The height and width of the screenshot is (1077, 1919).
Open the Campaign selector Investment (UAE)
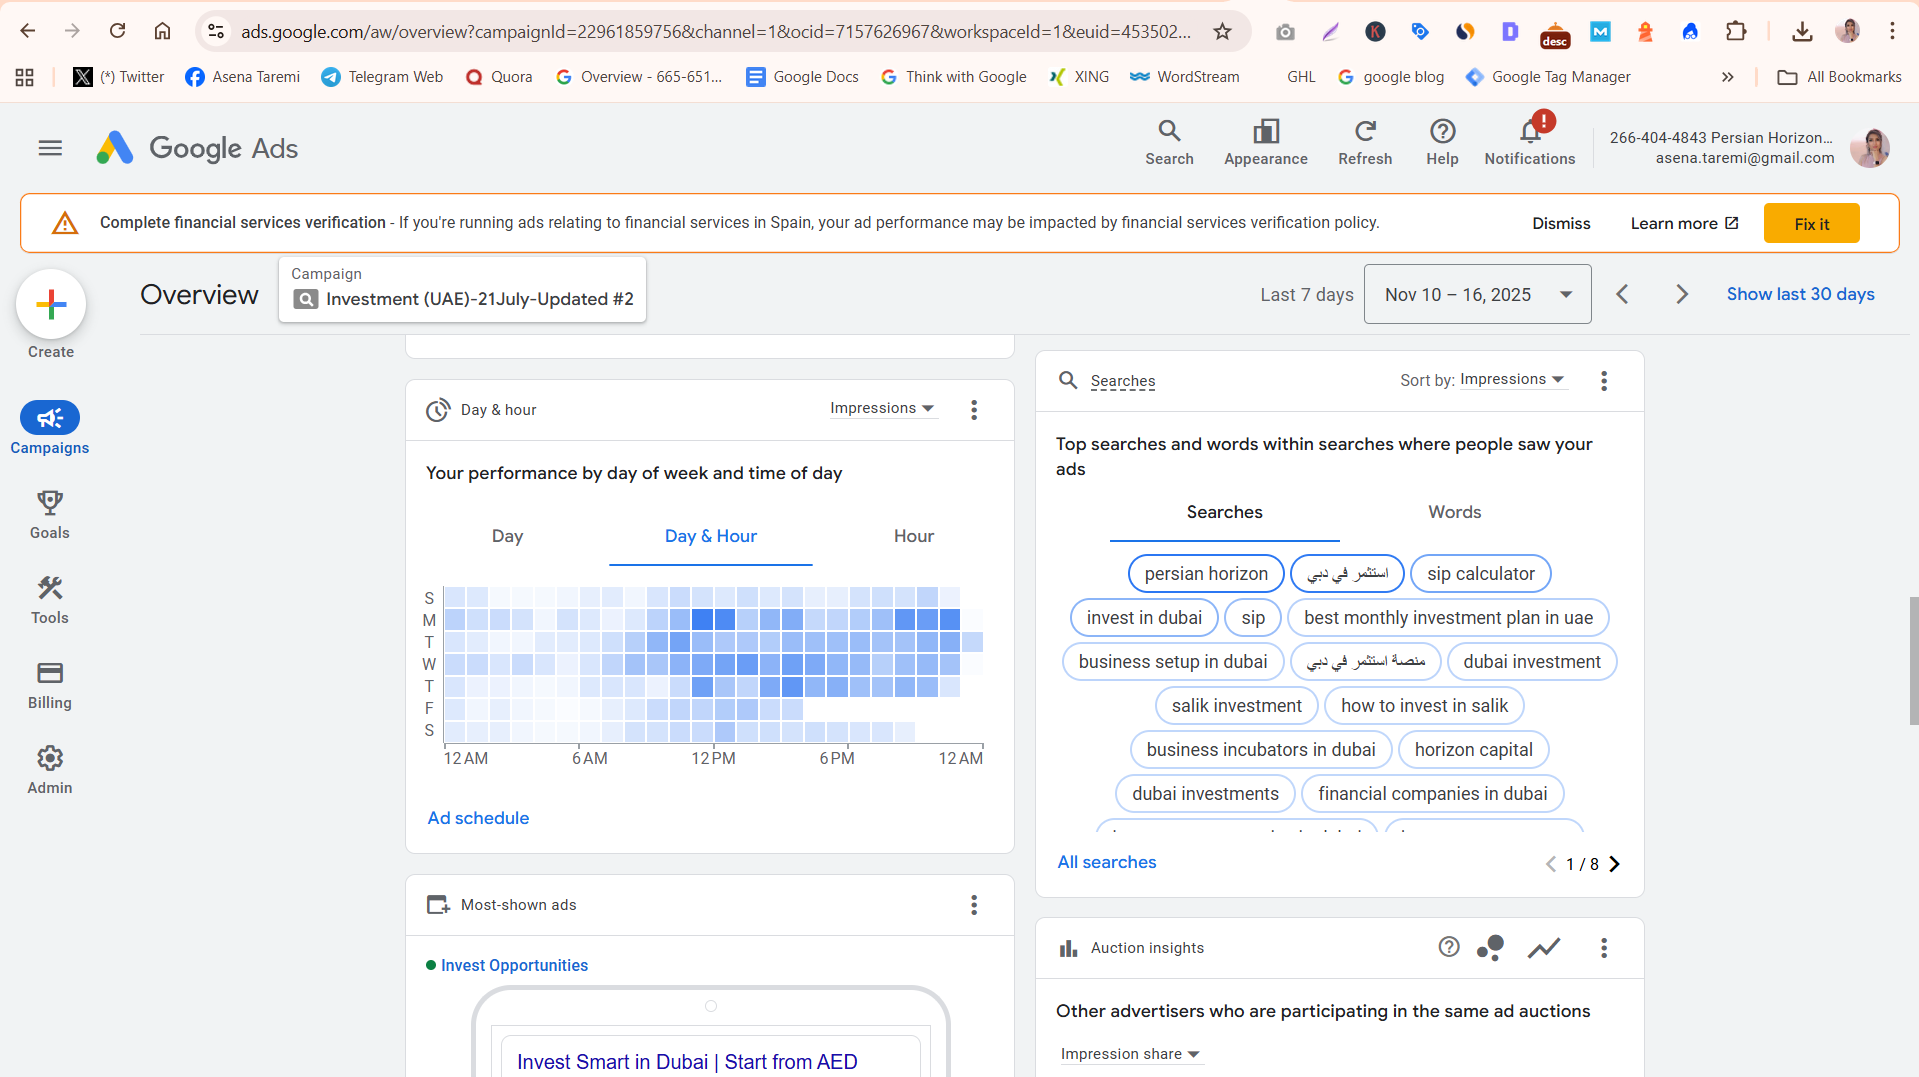coord(463,289)
